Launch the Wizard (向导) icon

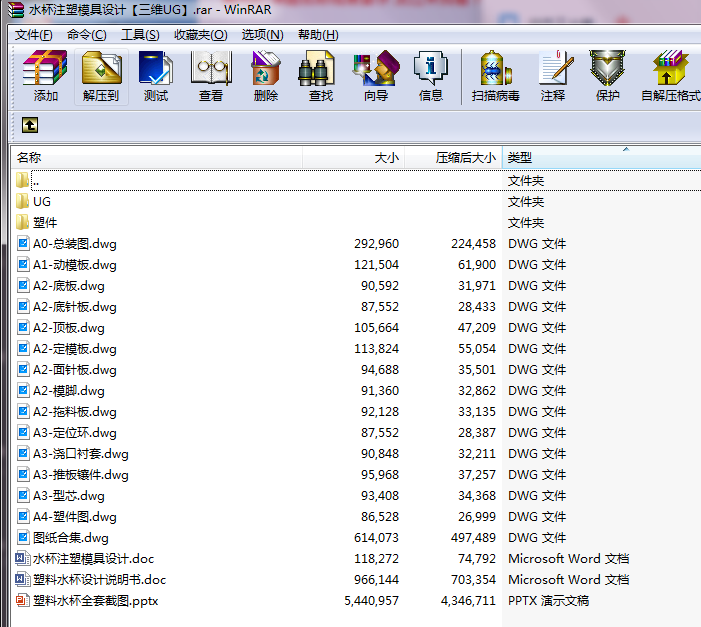(376, 76)
